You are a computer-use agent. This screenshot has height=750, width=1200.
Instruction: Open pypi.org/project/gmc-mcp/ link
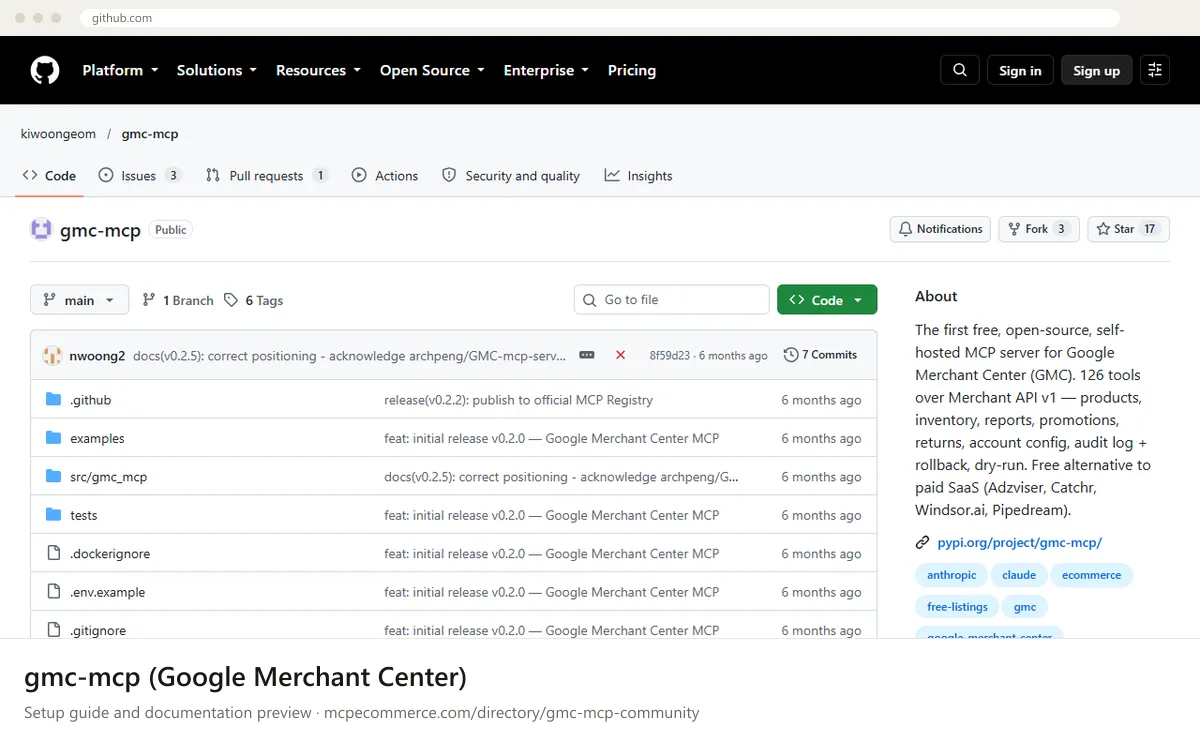click(1019, 543)
